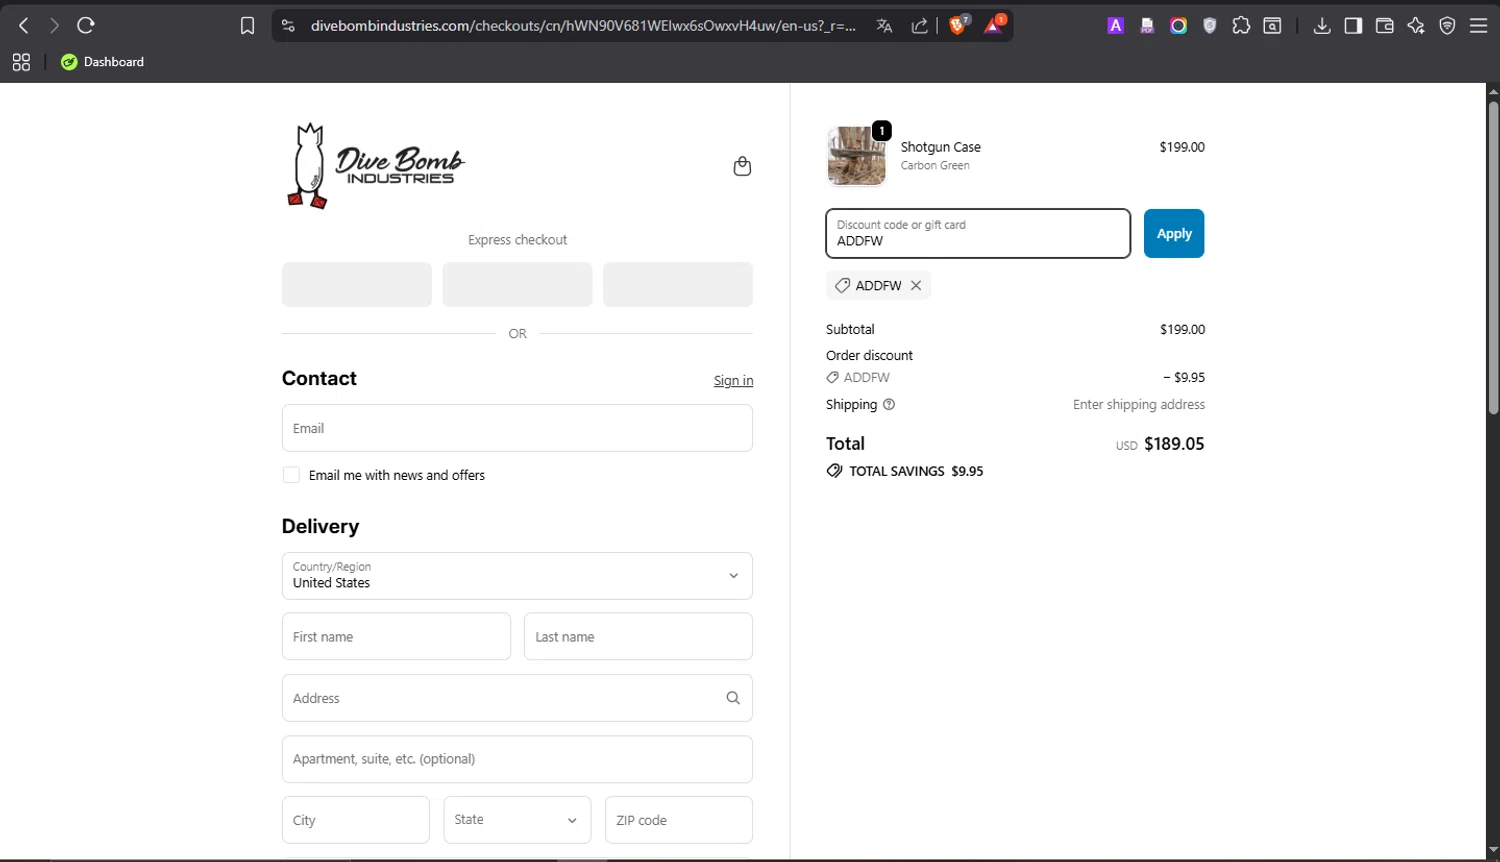Open the purple A extension
Screen dimensions: 1500x862
tap(1116, 26)
